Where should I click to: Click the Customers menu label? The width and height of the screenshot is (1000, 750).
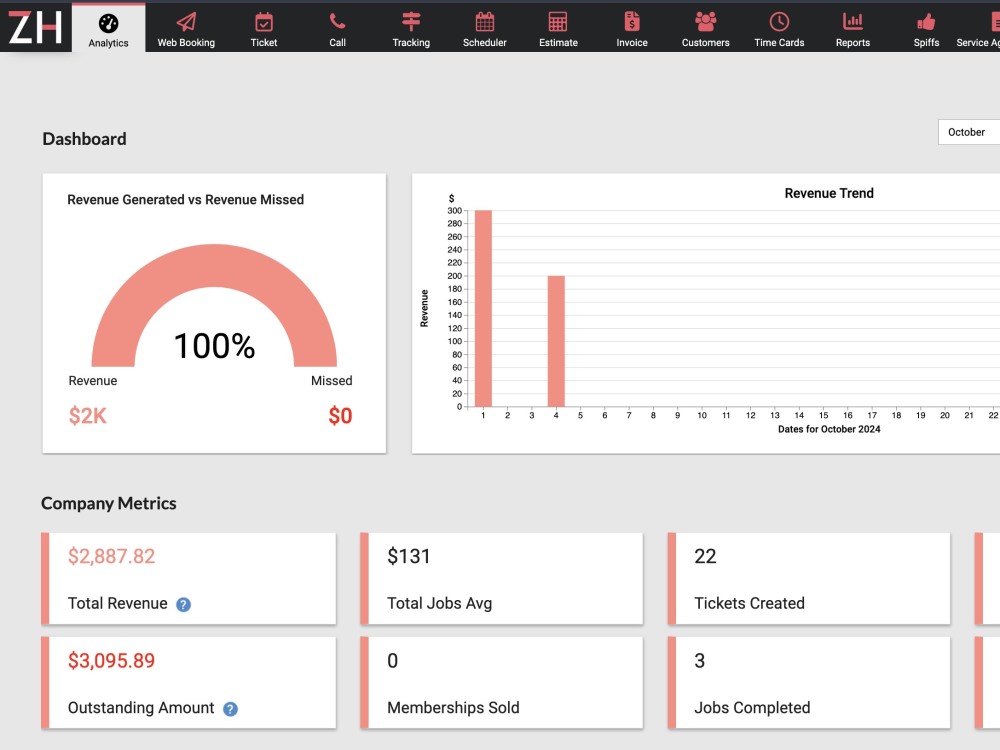point(705,43)
